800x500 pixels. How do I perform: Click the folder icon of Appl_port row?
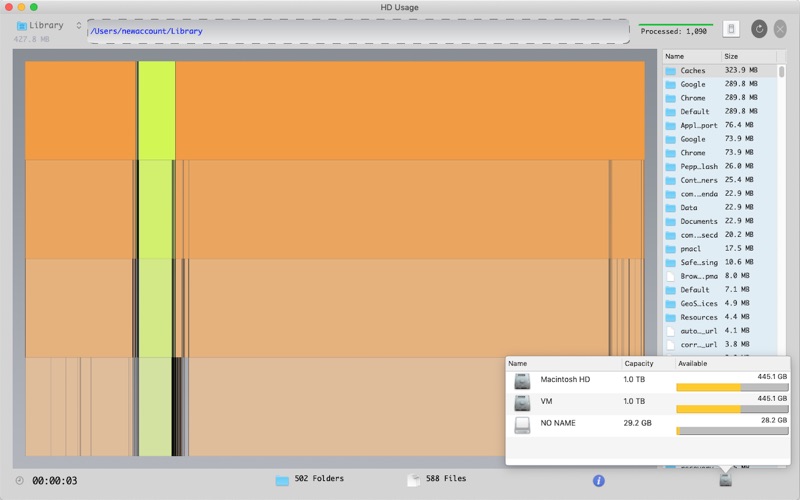tap(670, 126)
